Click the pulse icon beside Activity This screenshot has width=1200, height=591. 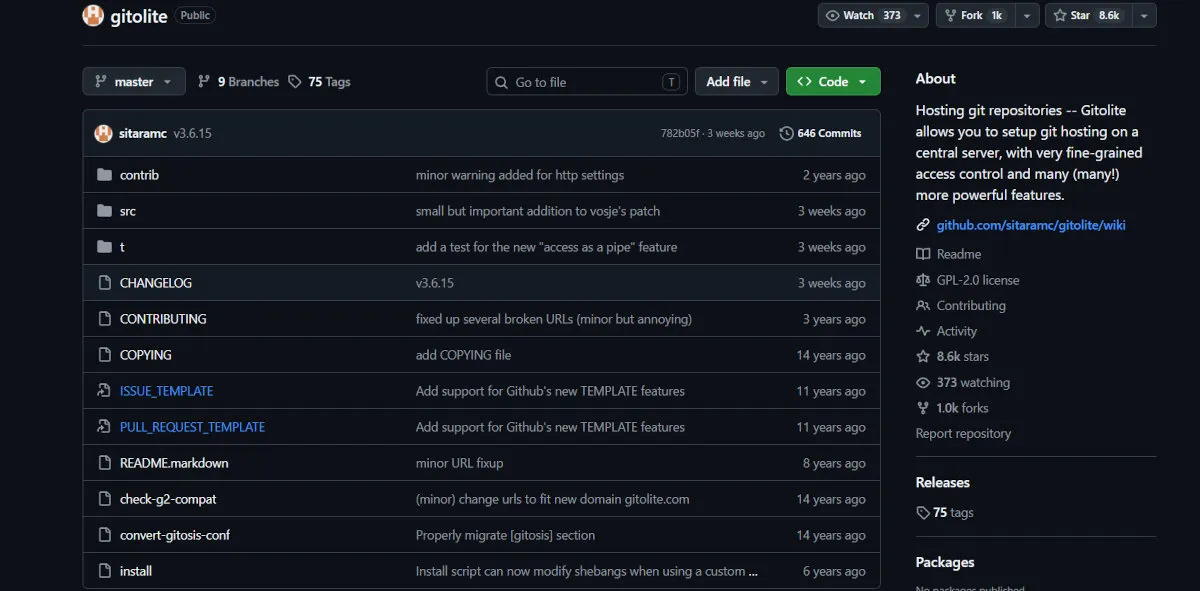(x=923, y=331)
